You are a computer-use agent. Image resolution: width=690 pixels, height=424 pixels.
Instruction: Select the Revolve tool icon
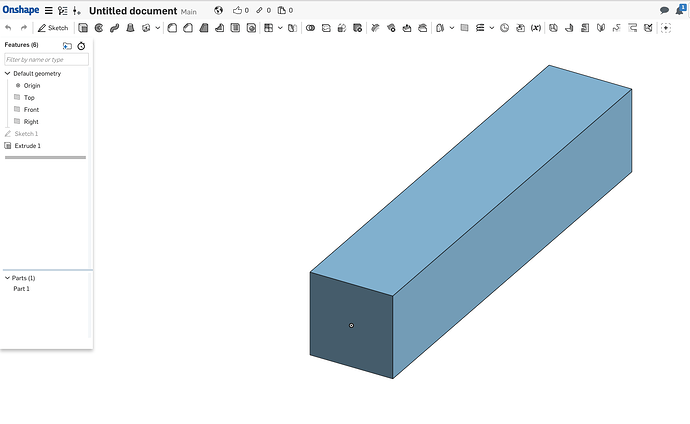pyautogui.click(x=99, y=28)
